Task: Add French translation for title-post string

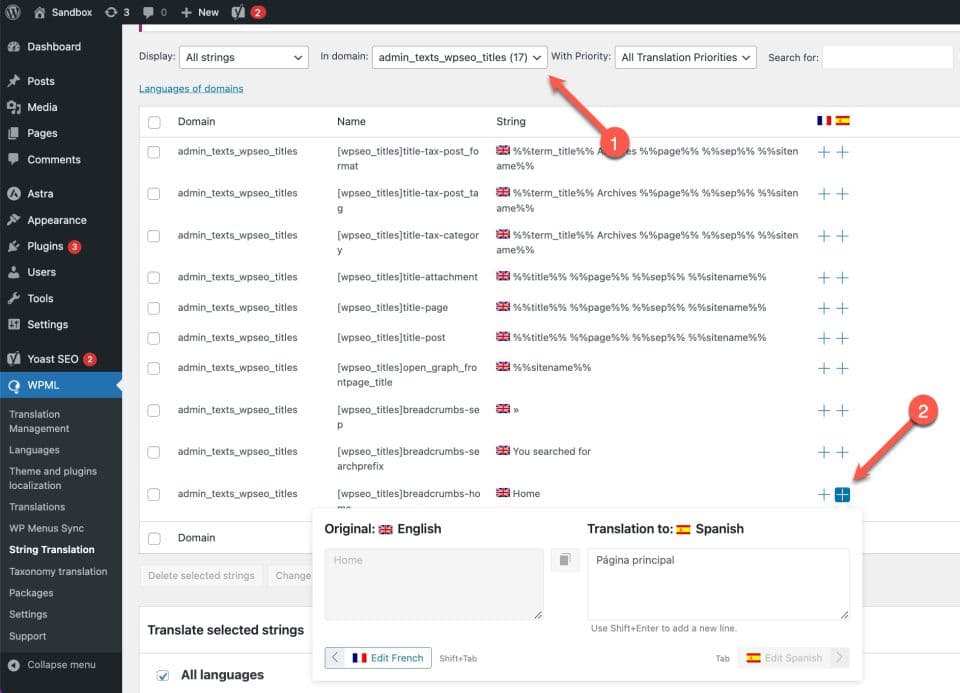Action: 823,338
